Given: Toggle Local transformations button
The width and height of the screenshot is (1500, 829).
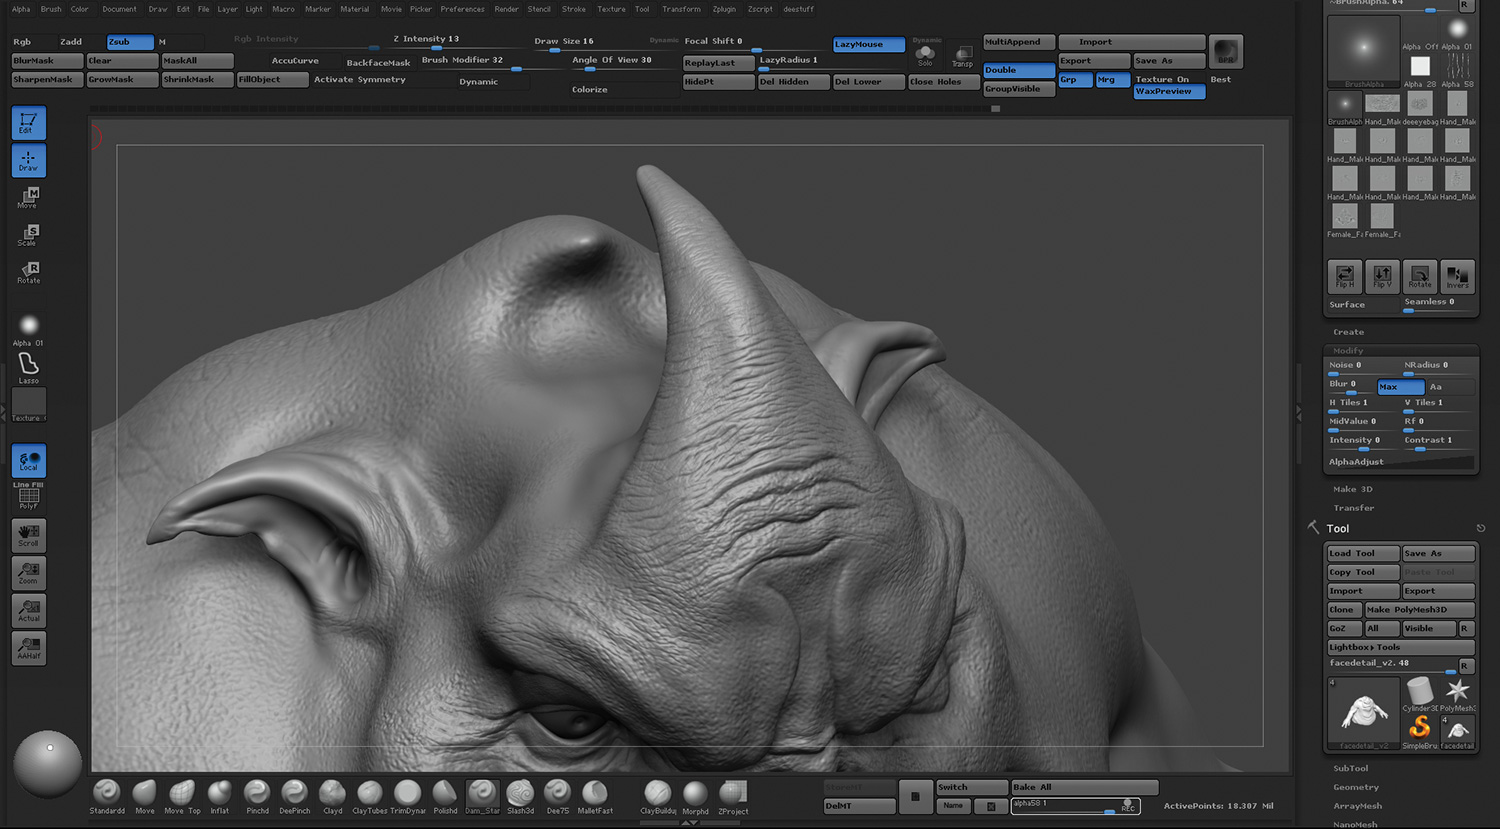Looking at the screenshot, I should (x=28, y=461).
